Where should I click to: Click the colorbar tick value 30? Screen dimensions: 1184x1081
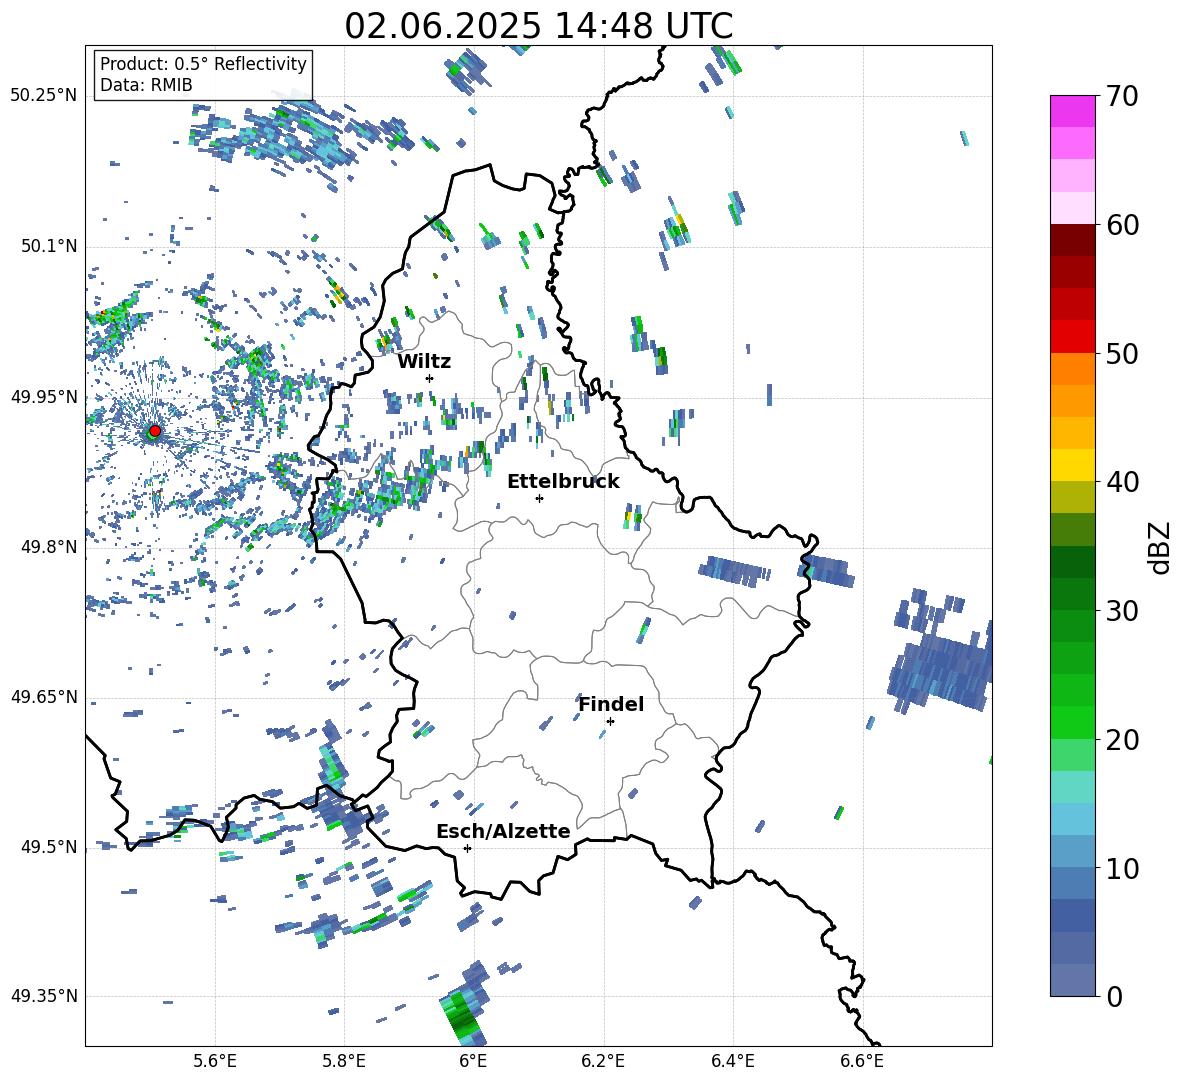tap(1121, 610)
